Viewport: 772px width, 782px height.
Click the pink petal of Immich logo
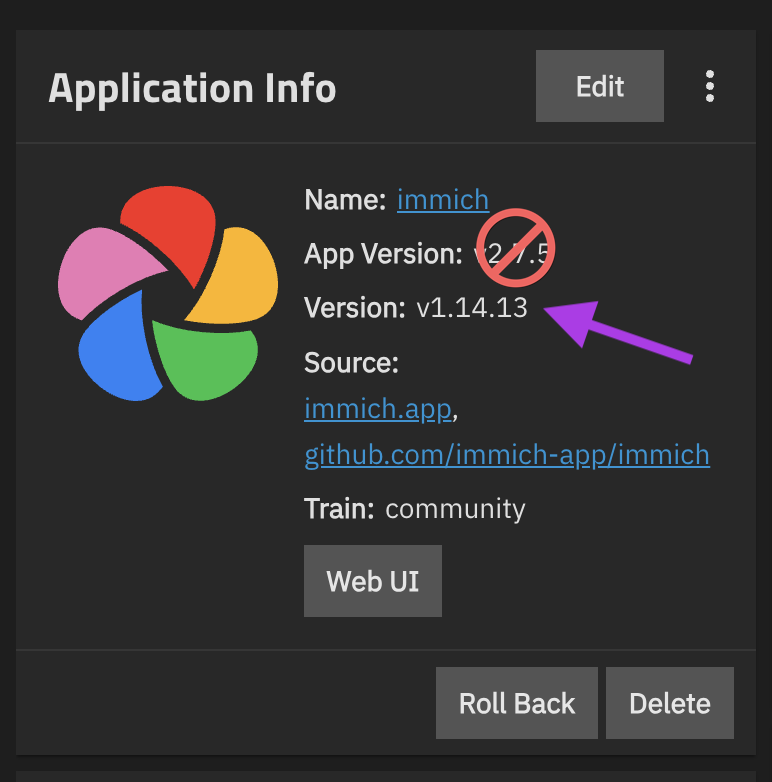[x=105, y=270]
